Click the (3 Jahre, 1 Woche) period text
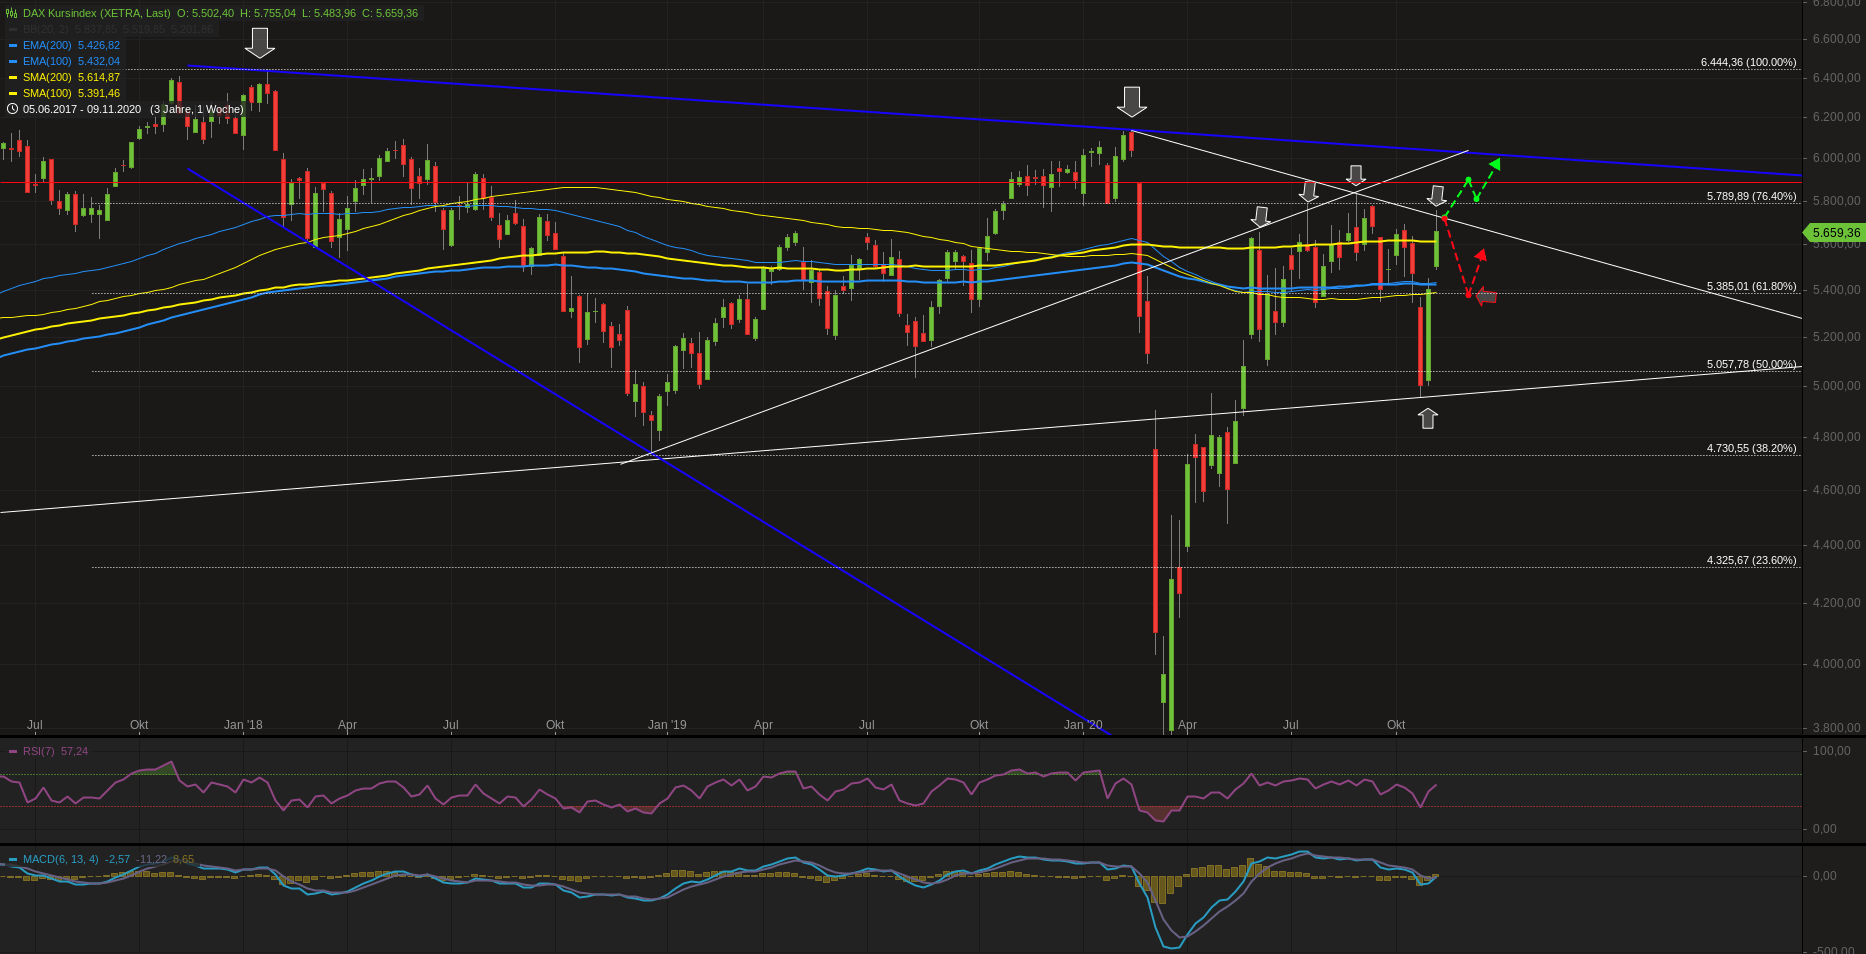 (x=197, y=109)
